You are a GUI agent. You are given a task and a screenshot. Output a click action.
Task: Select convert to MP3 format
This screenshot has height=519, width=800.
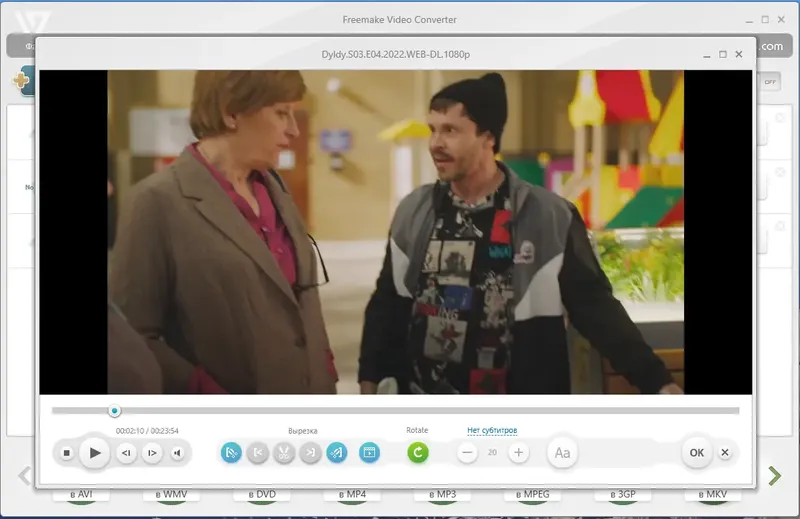click(x=442, y=496)
